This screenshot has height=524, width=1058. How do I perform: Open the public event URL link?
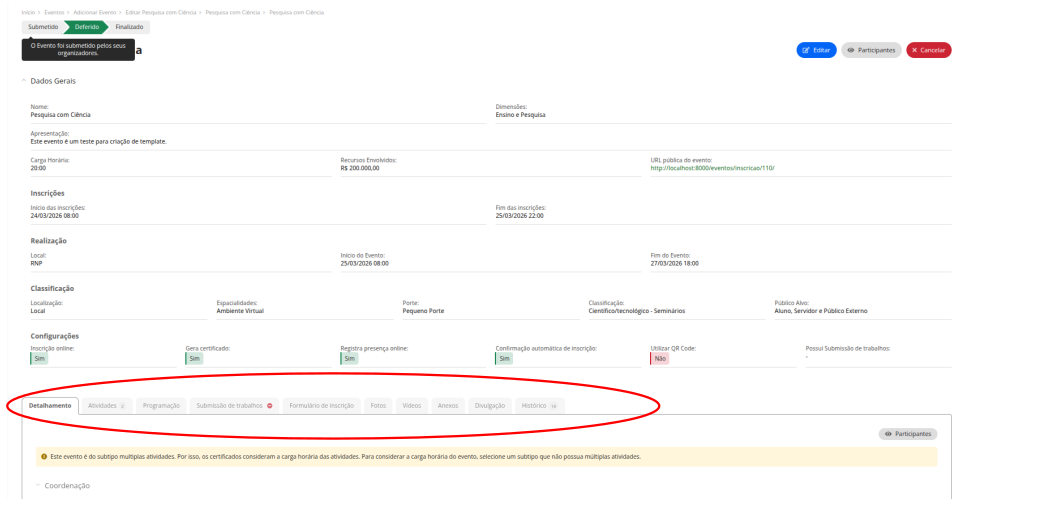click(x=713, y=167)
